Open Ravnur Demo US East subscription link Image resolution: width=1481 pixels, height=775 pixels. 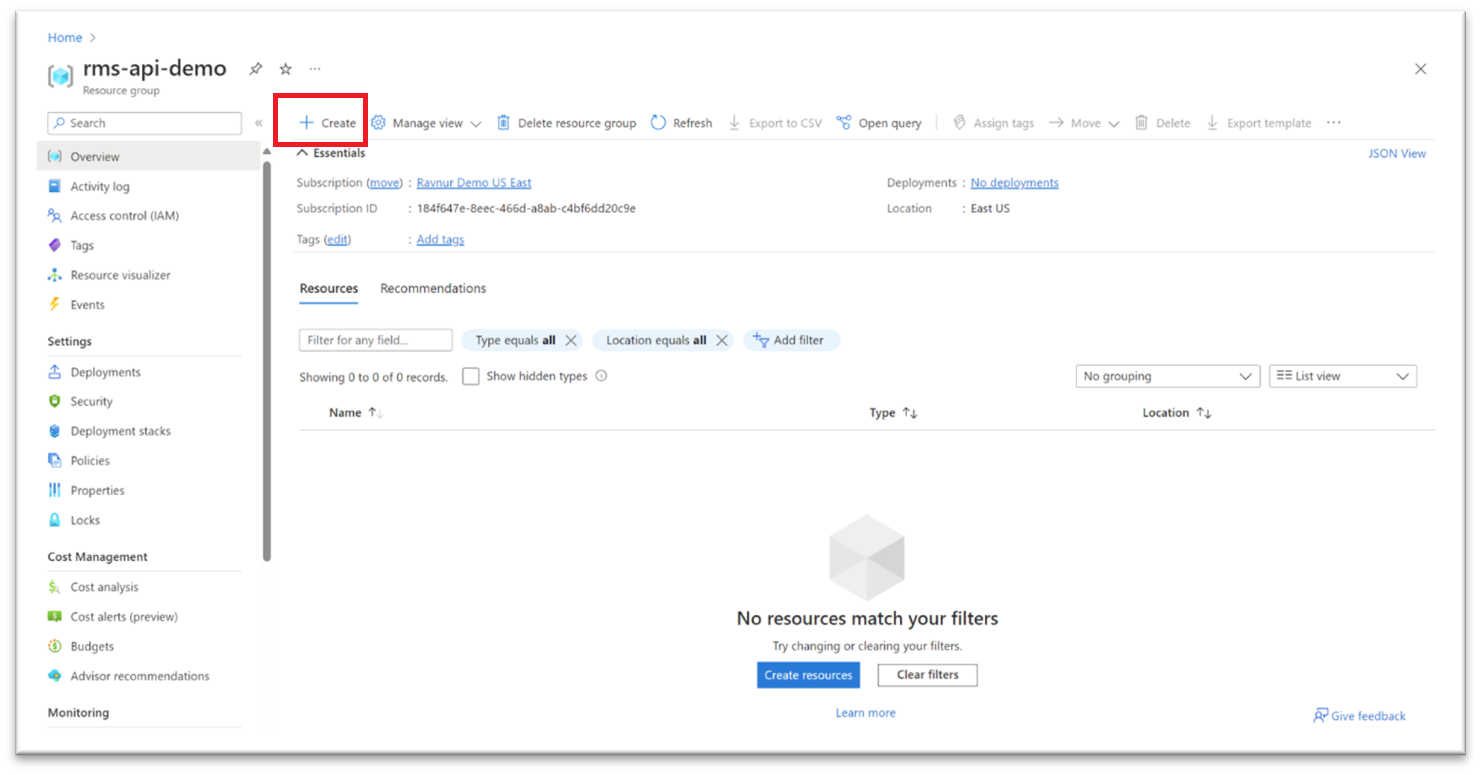474,183
